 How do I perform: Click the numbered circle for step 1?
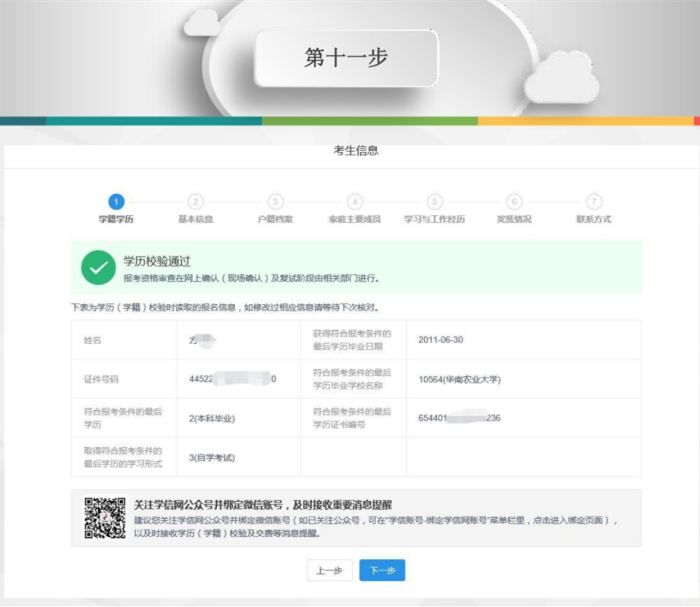[115, 201]
